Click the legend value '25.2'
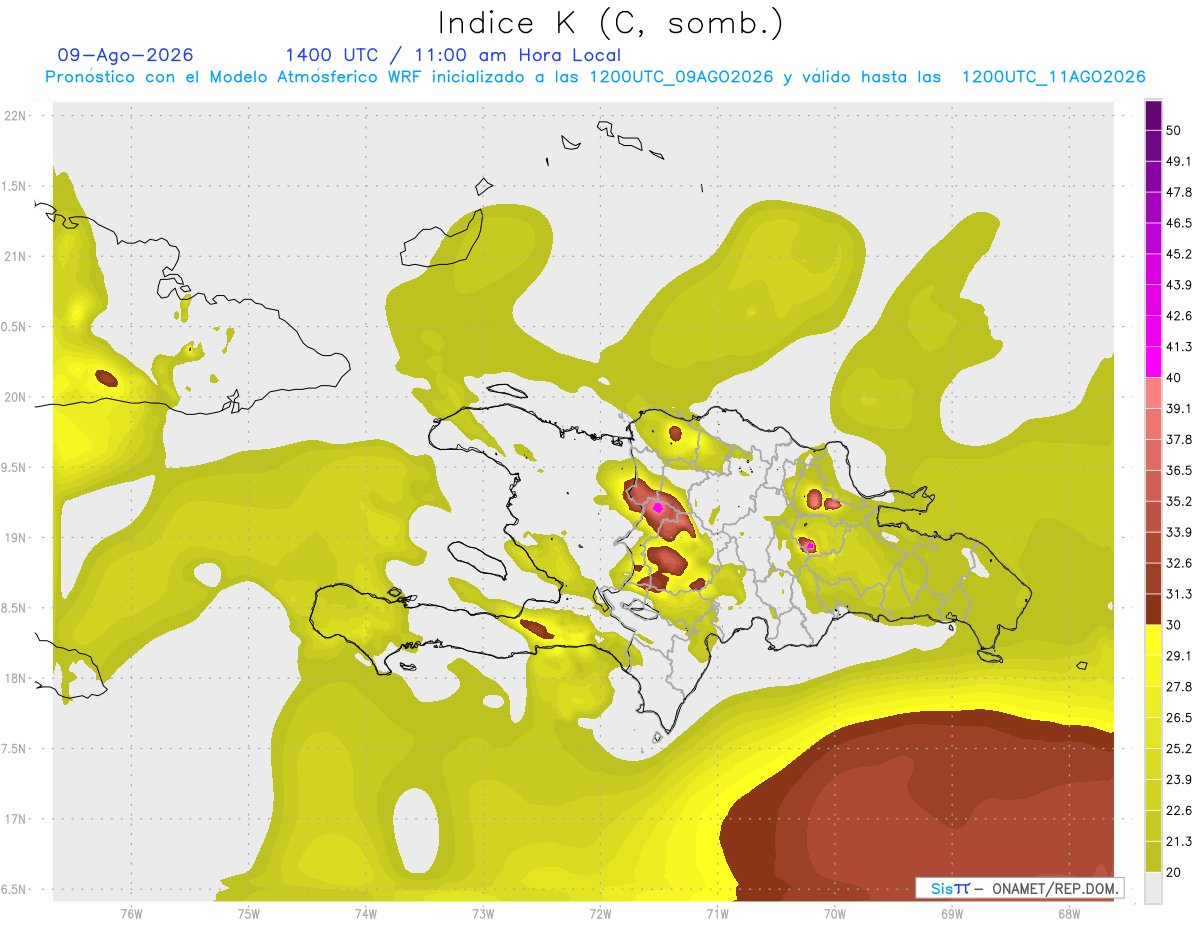Screen dimensions: 1200x927 (x=1179, y=748)
